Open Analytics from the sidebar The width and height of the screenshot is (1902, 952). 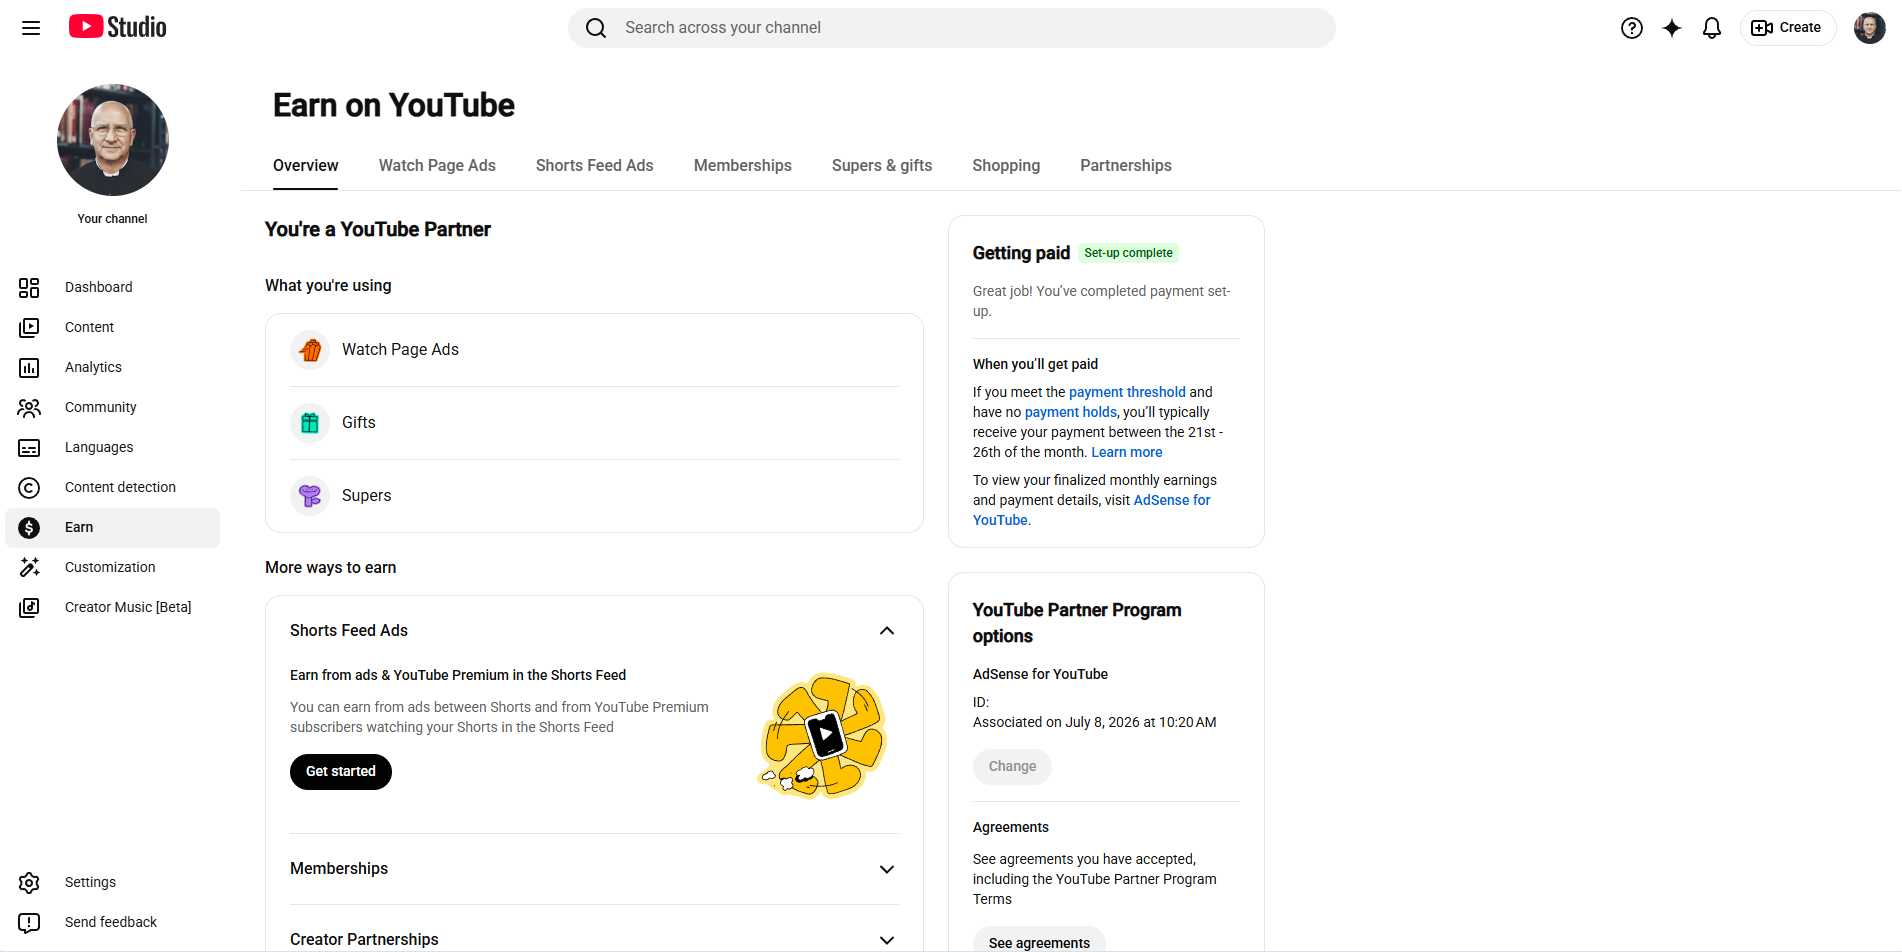112,368
